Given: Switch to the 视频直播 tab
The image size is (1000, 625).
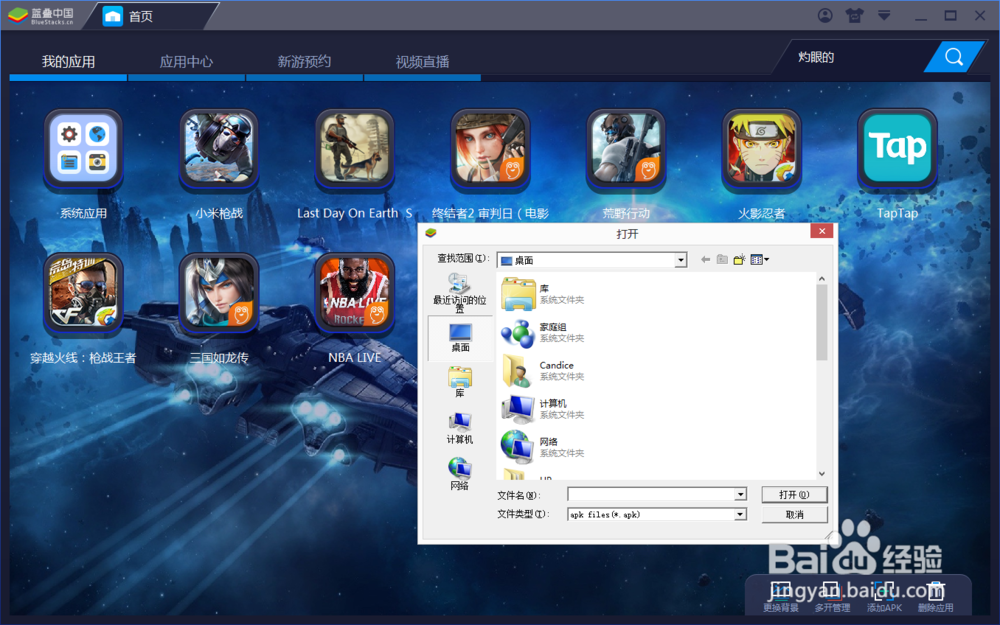Looking at the screenshot, I should [422, 62].
